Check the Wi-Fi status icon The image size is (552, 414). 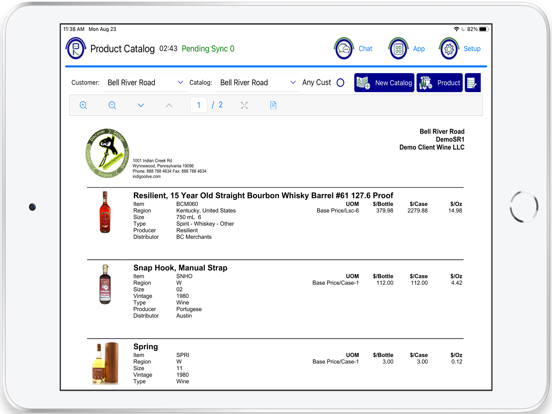click(x=456, y=29)
